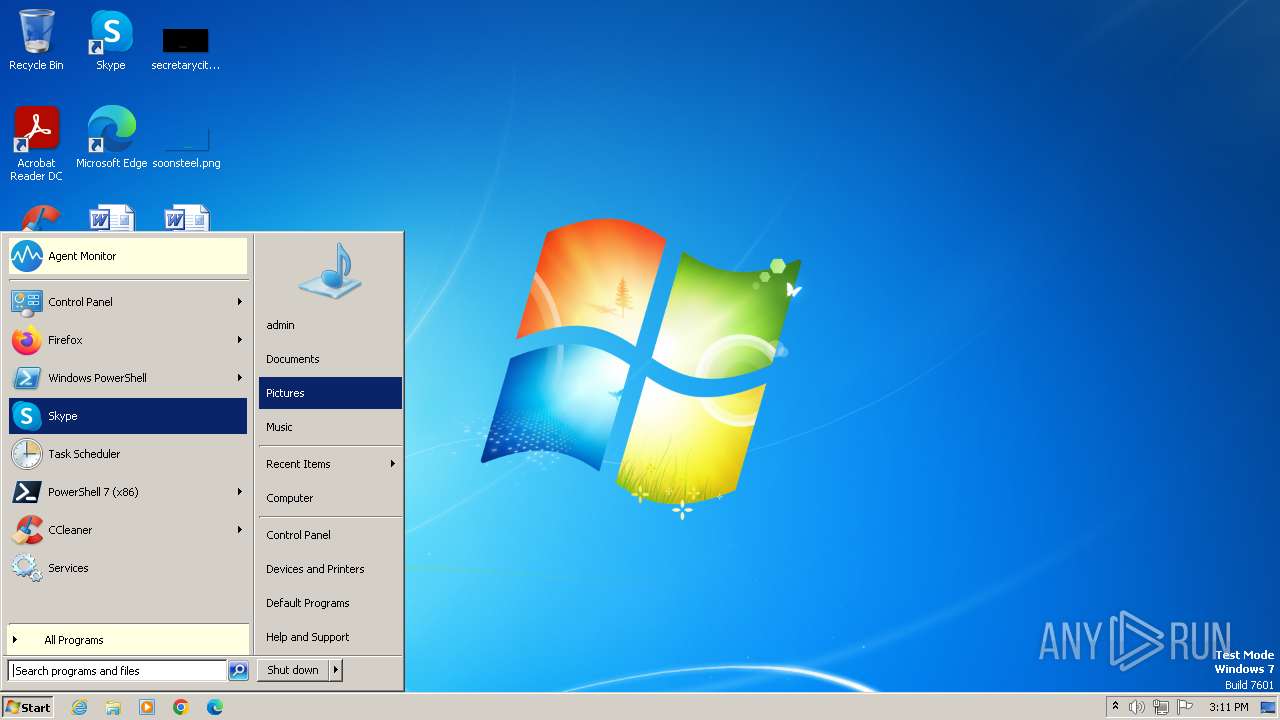Open Control Panel in right pane

tap(330, 535)
